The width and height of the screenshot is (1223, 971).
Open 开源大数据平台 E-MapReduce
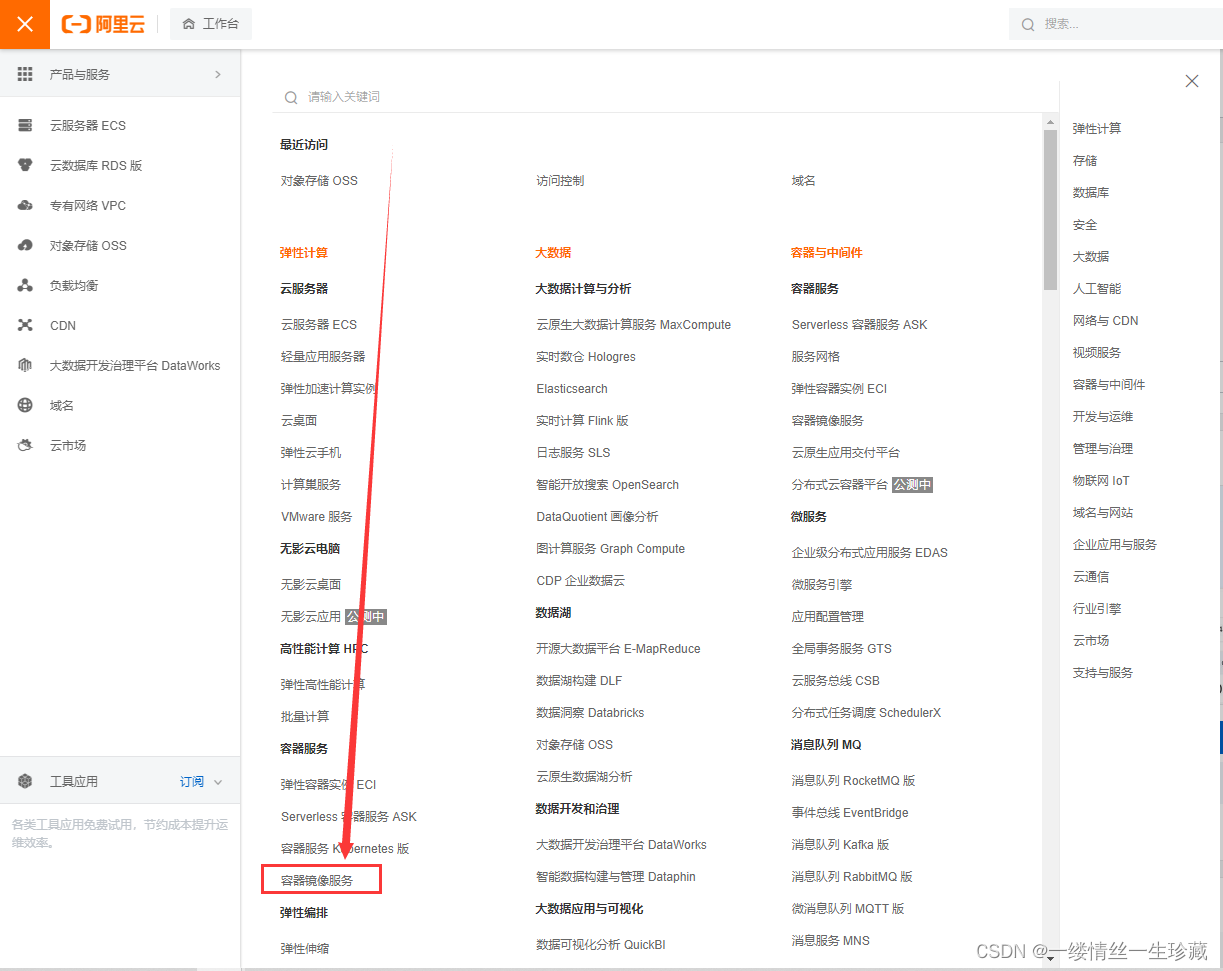tap(618, 648)
